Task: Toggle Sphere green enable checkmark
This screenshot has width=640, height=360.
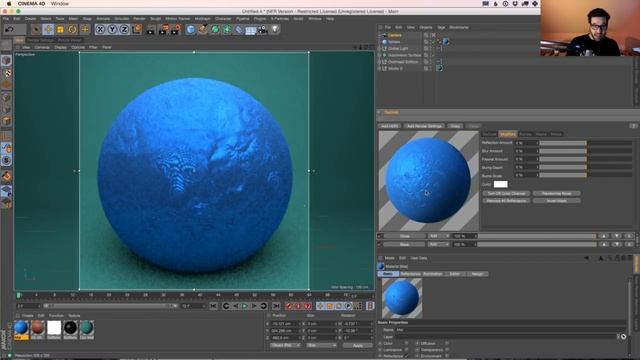Action: [x=433, y=42]
